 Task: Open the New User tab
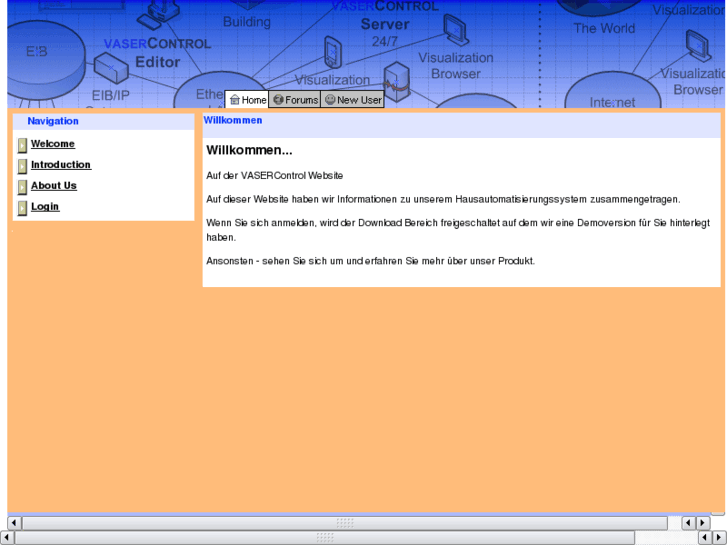tap(353, 100)
